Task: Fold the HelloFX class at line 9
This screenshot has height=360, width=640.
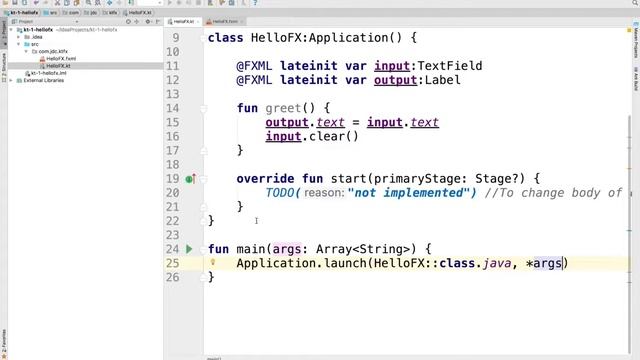Action: coord(203,38)
